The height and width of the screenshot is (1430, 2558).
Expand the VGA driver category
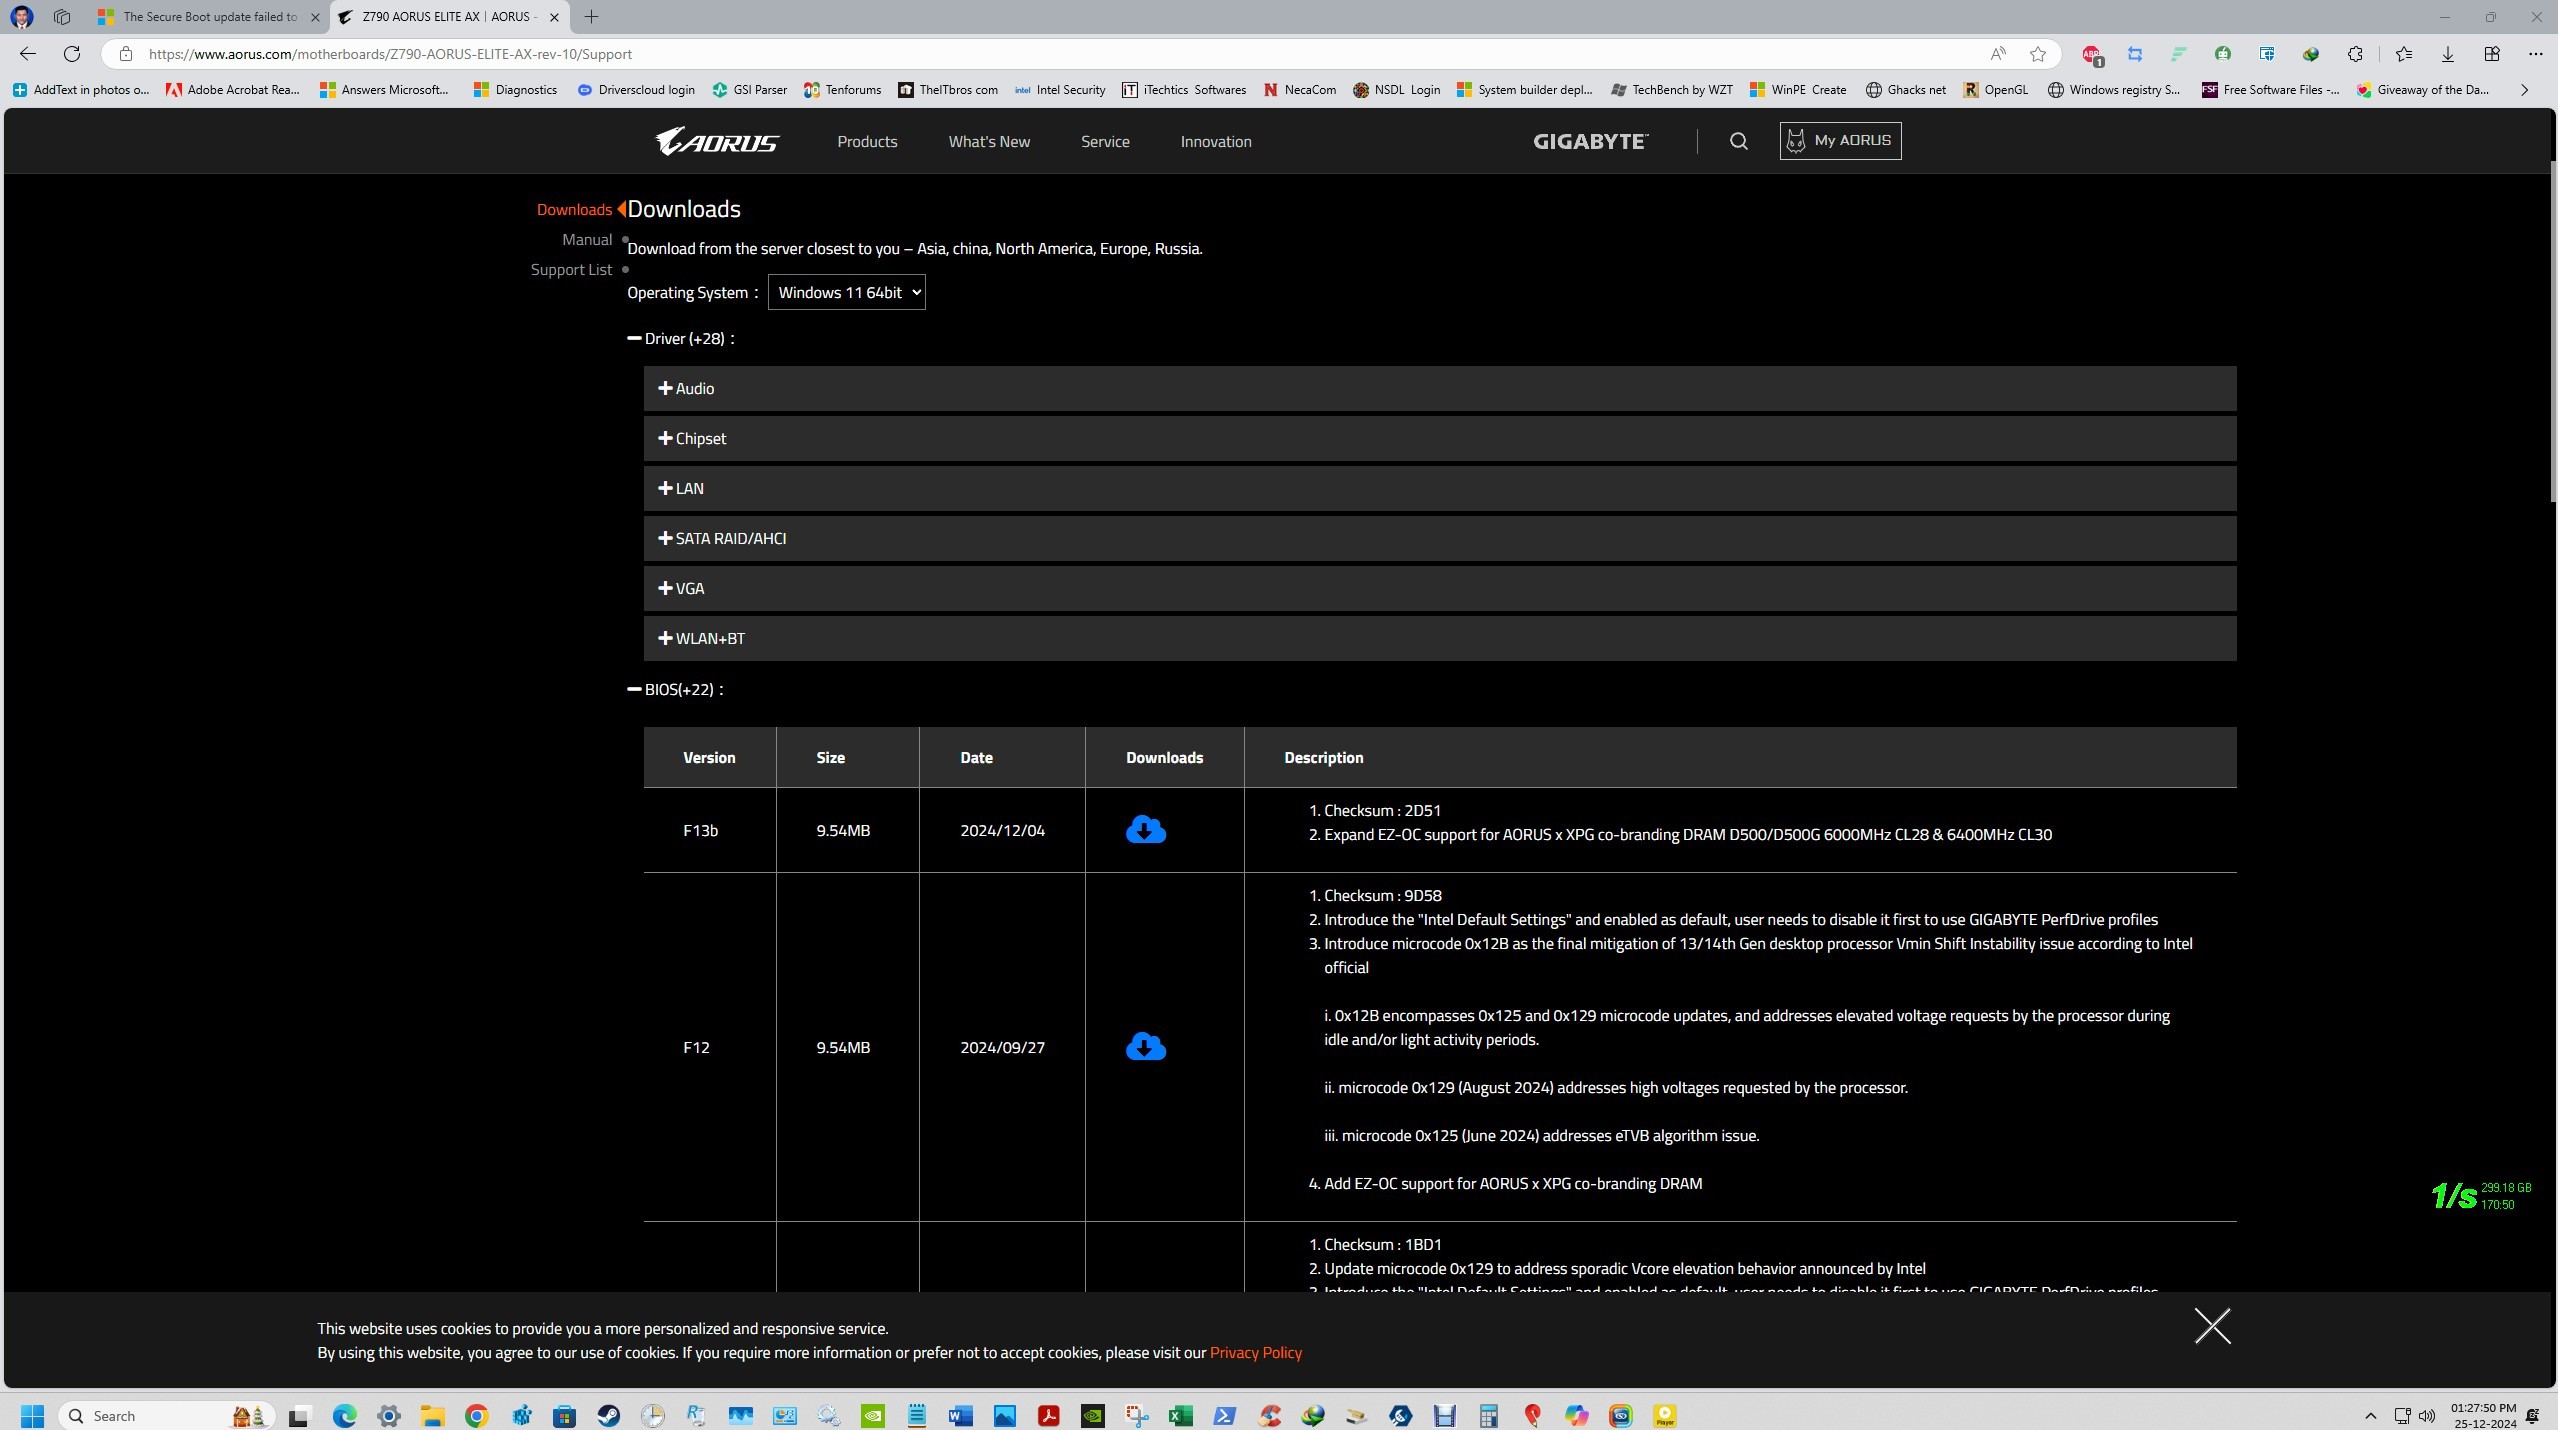1439,588
